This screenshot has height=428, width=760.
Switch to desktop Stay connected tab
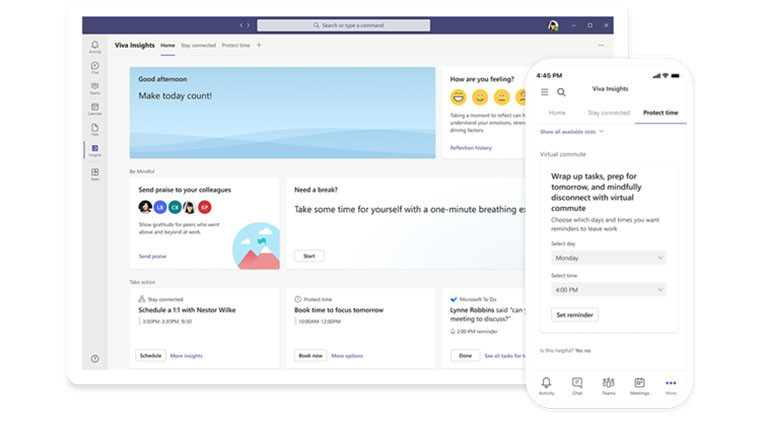click(x=198, y=46)
